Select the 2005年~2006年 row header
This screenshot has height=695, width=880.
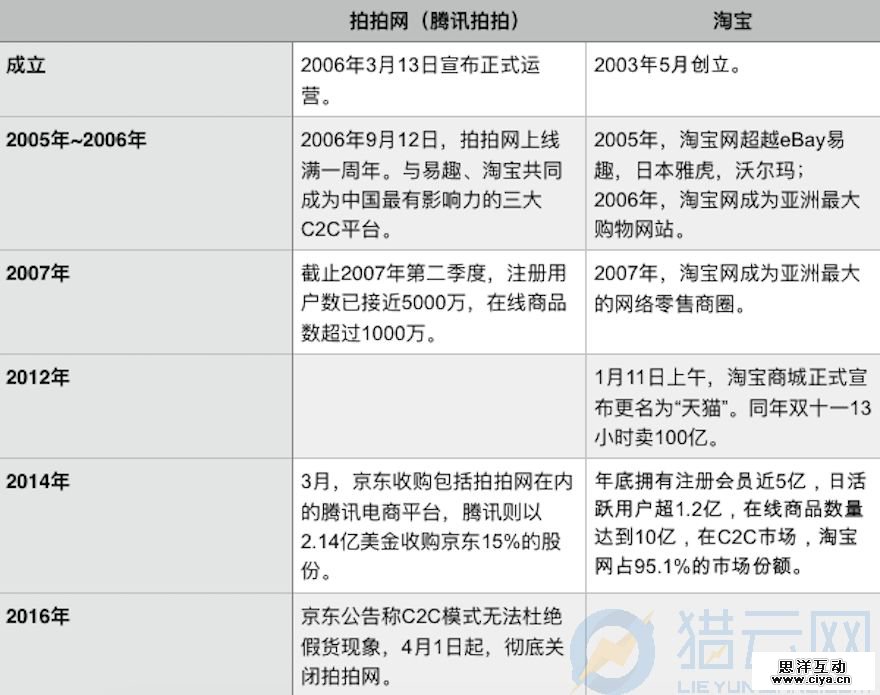tap(76, 140)
